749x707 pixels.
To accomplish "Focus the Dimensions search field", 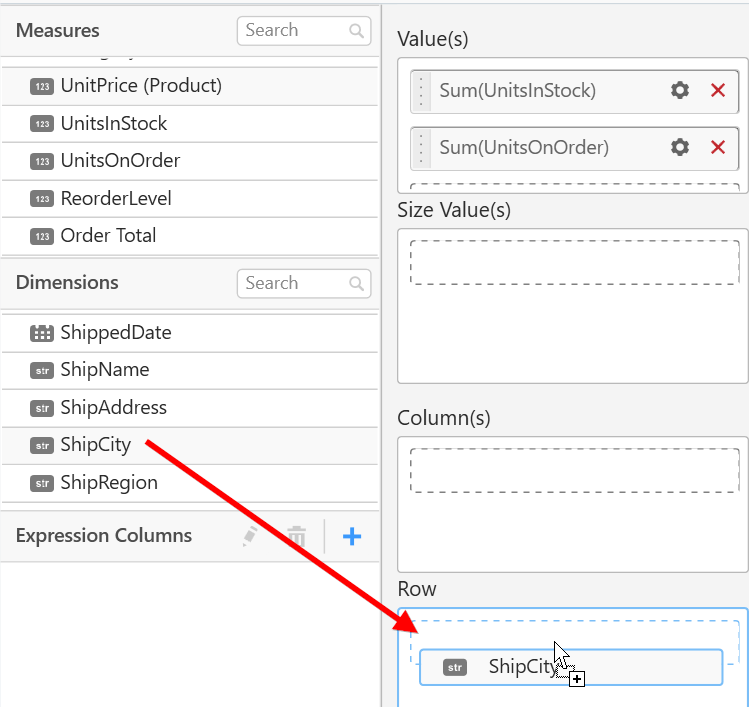I will 295,284.
